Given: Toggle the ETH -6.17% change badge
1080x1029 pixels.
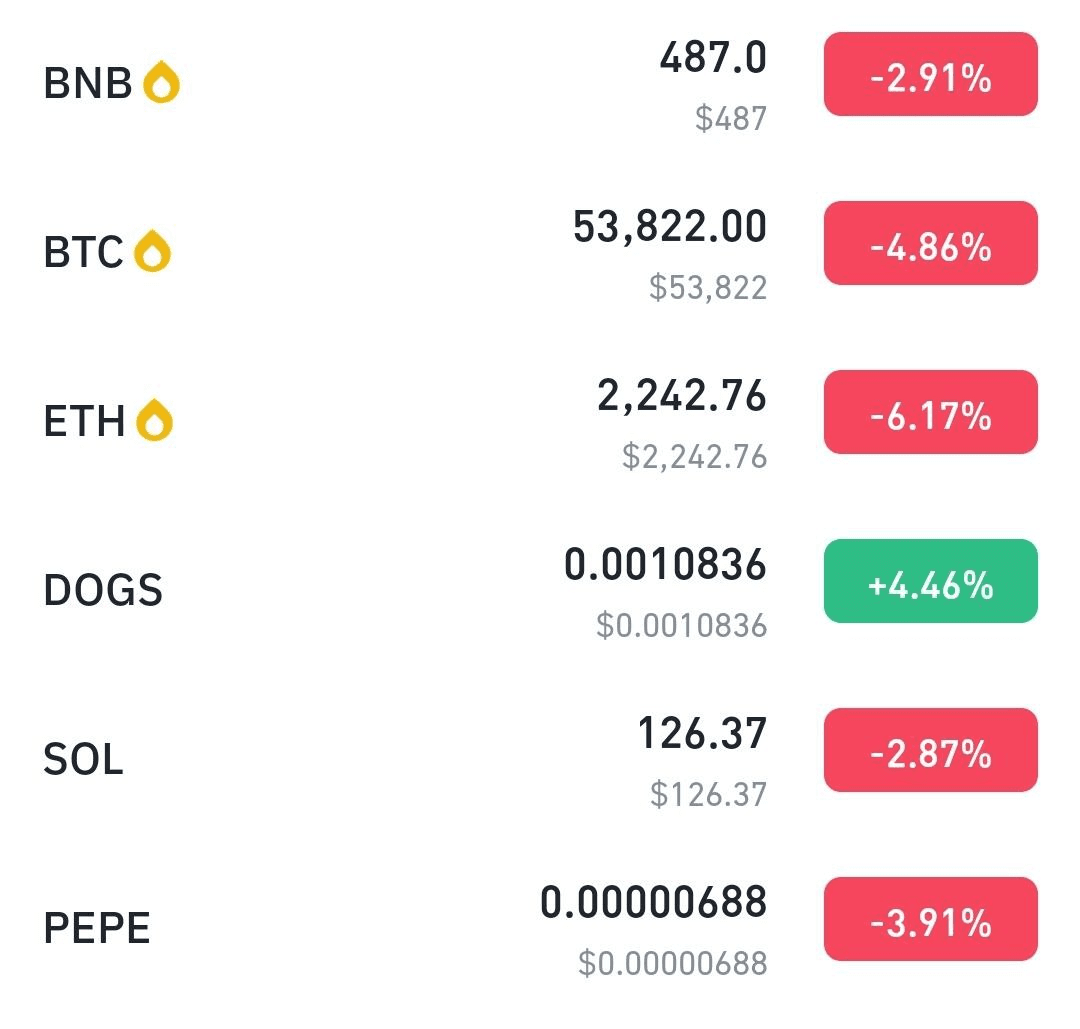Looking at the screenshot, I should pos(931,412).
